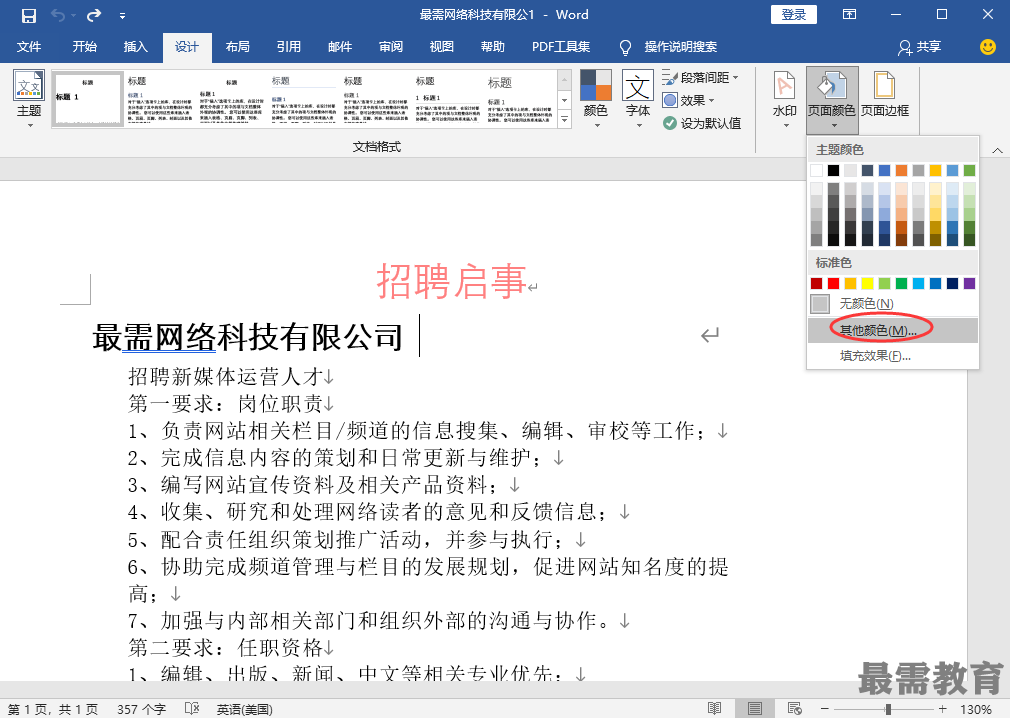Click the Redo arrow icon
The image size is (1010, 718).
click(94, 15)
